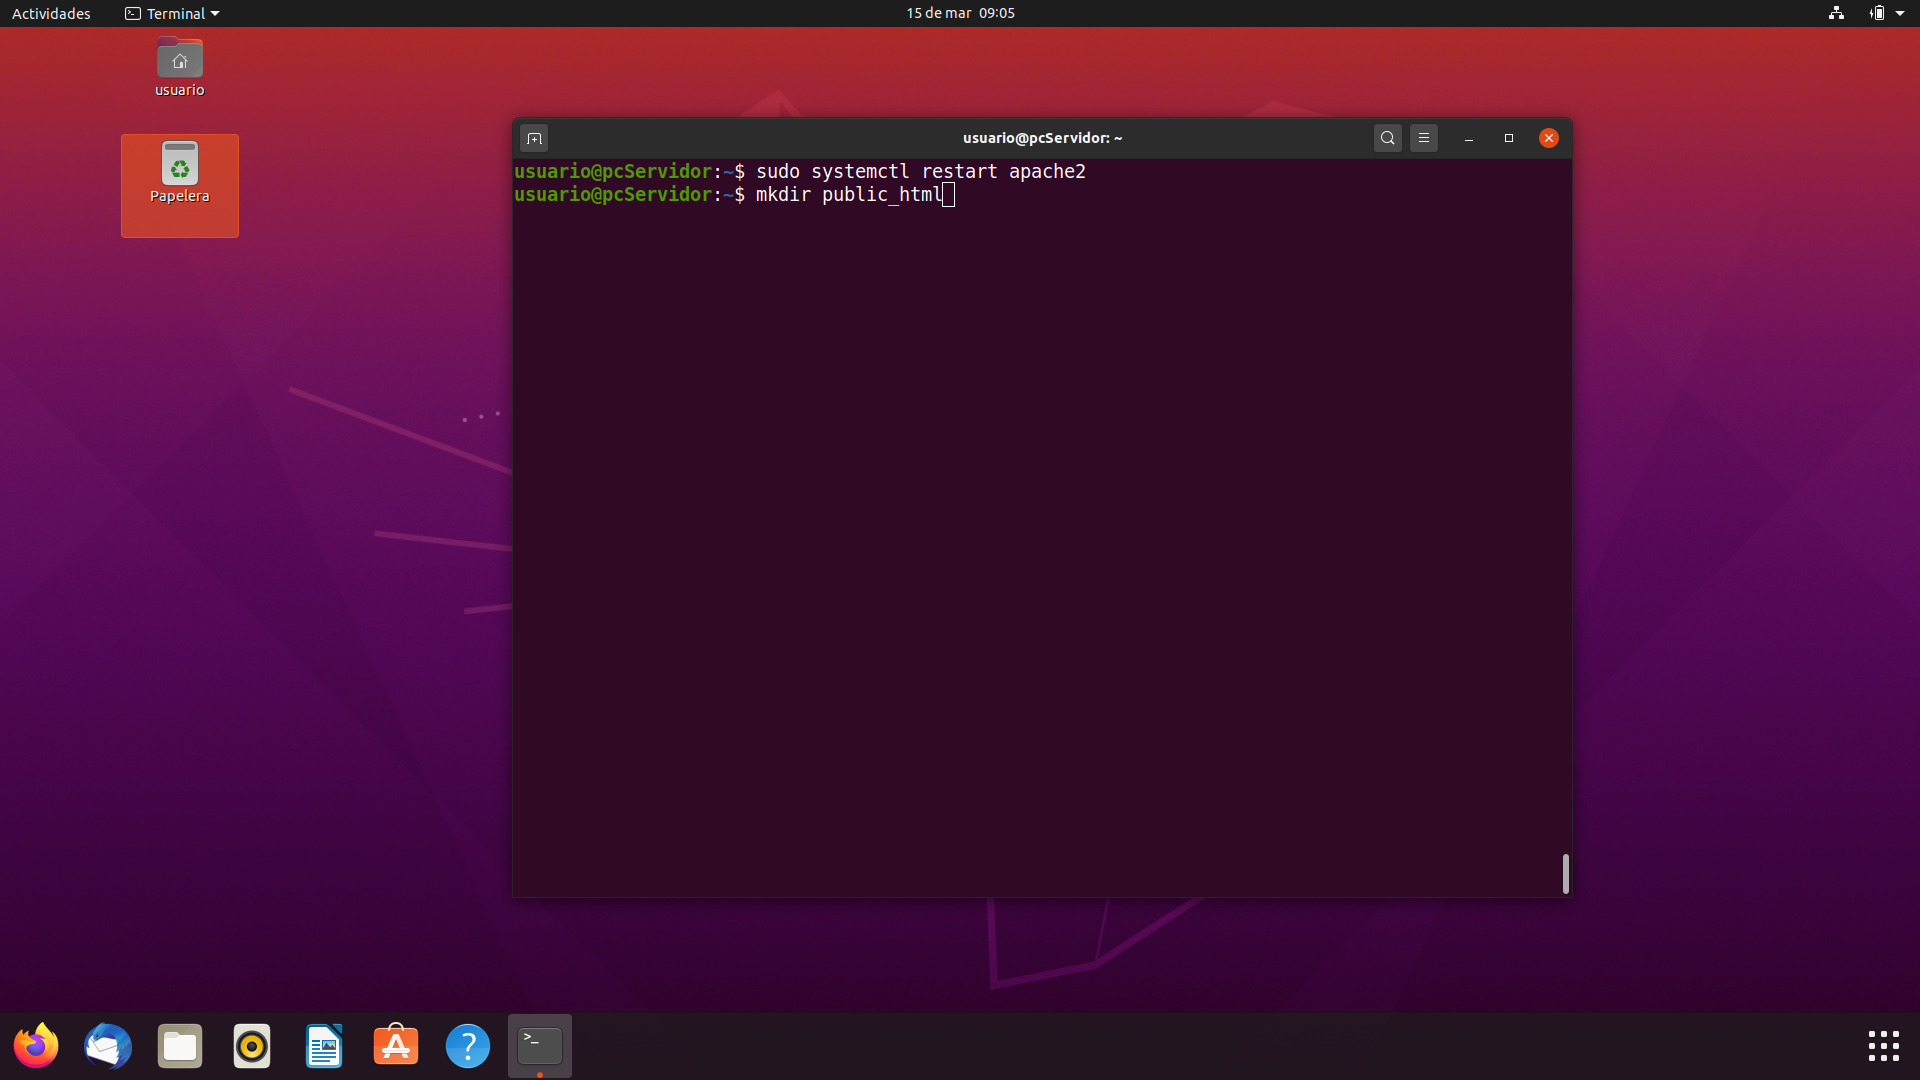The image size is (1920, 1080).
Task: Open LibreOffice Writer from the dock
Action: pos(324,1046)
